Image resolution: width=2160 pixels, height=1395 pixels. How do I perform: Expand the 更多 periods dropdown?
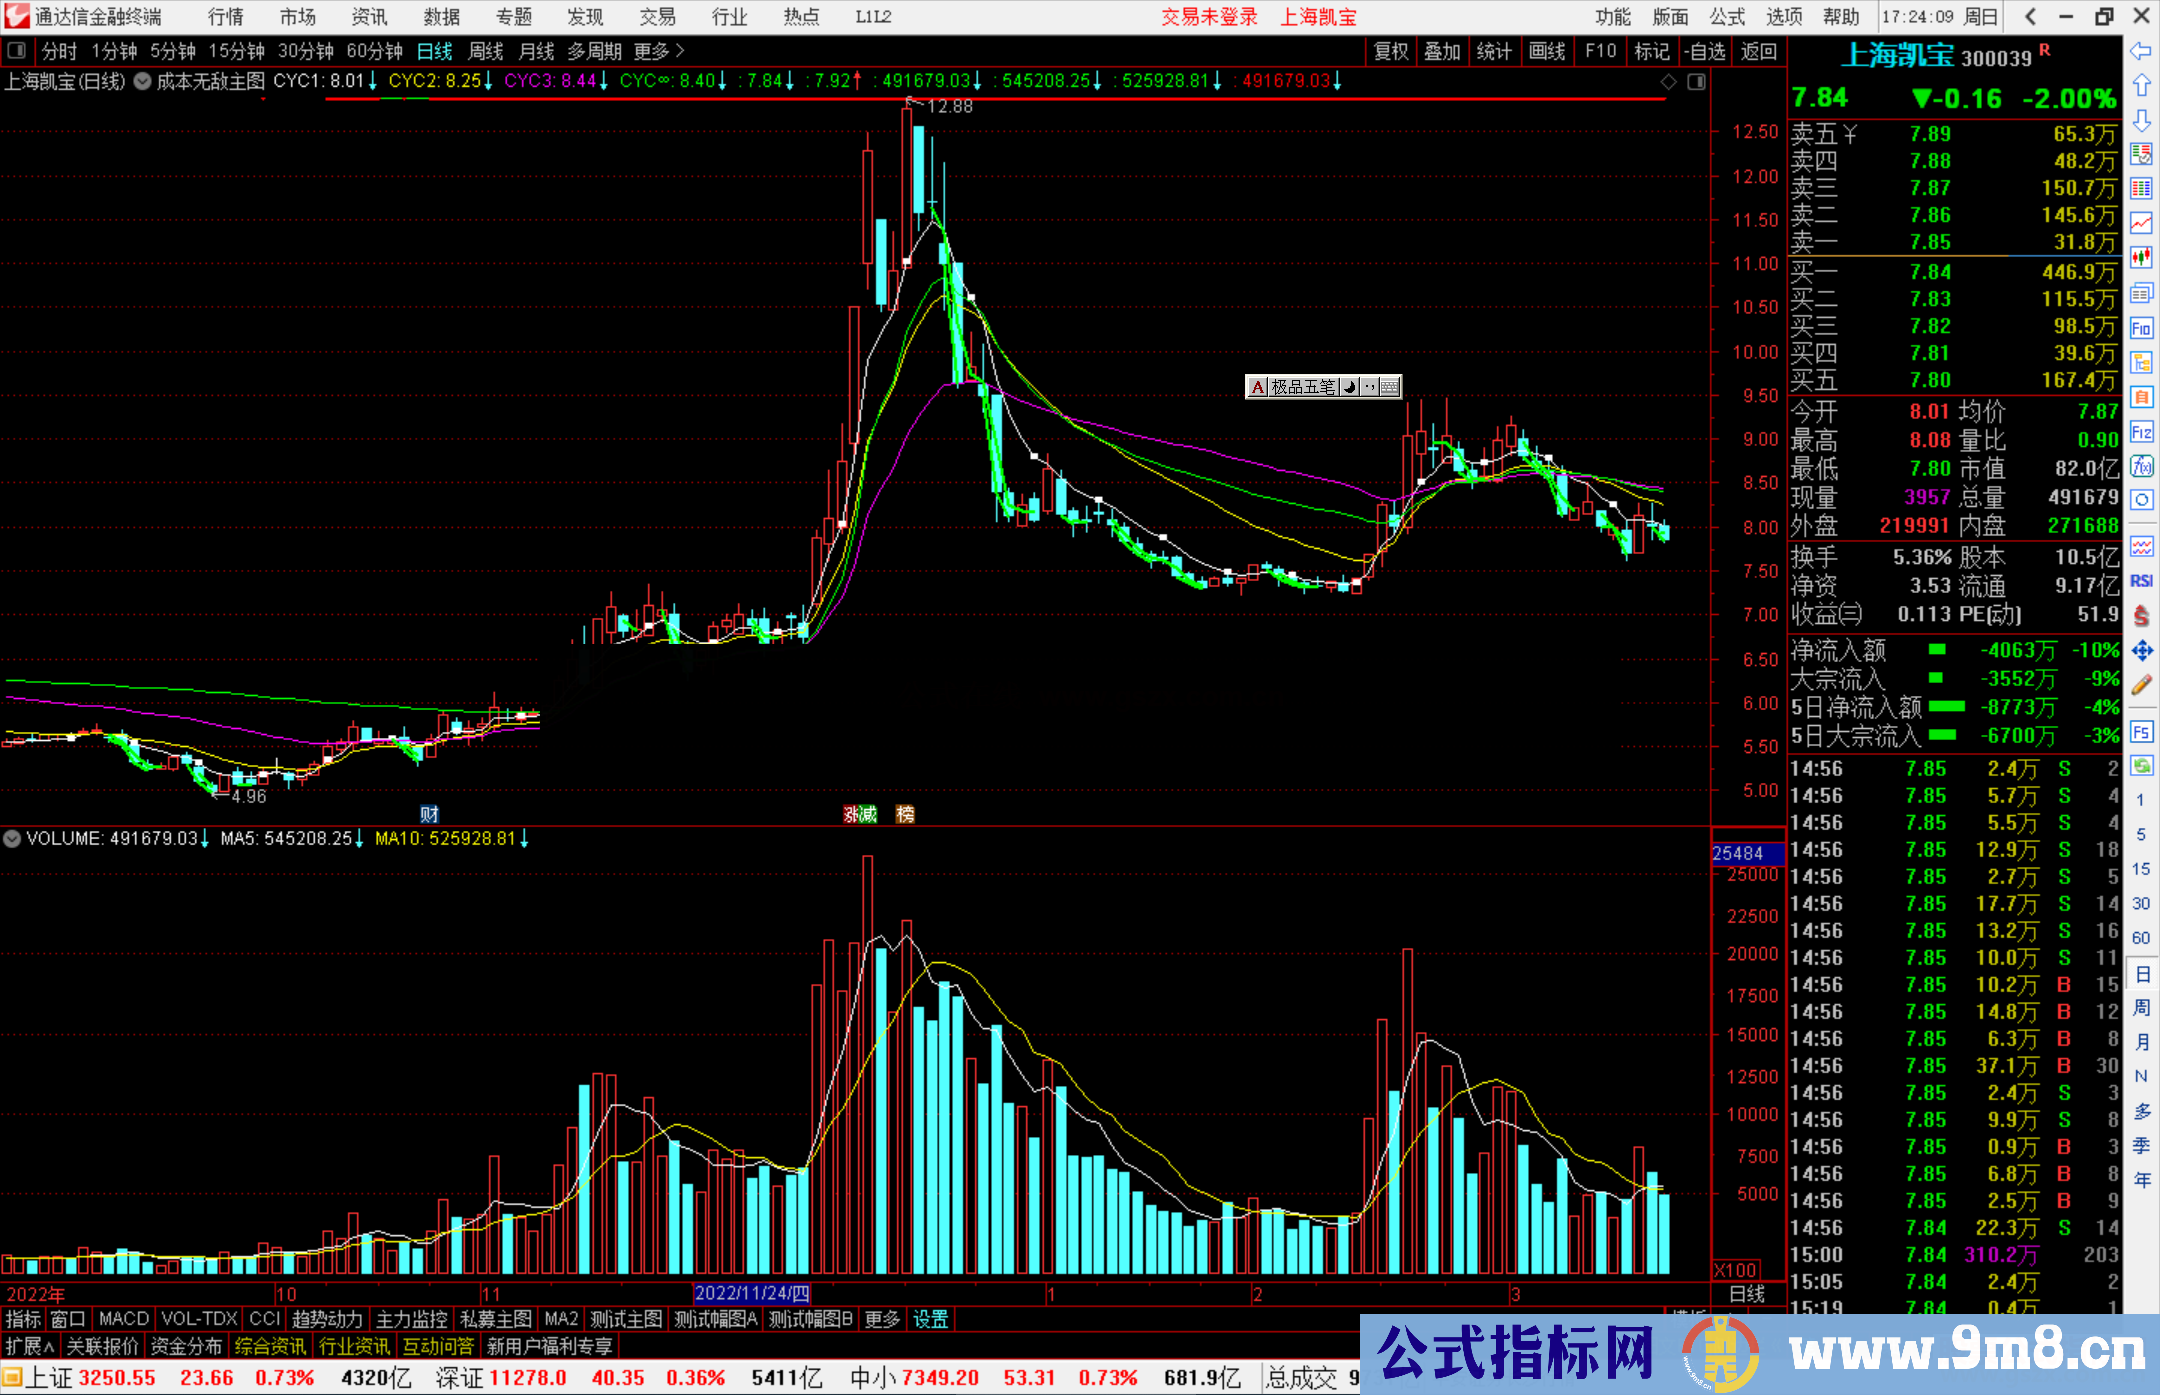pyautogui.click(x=659, y=51)
